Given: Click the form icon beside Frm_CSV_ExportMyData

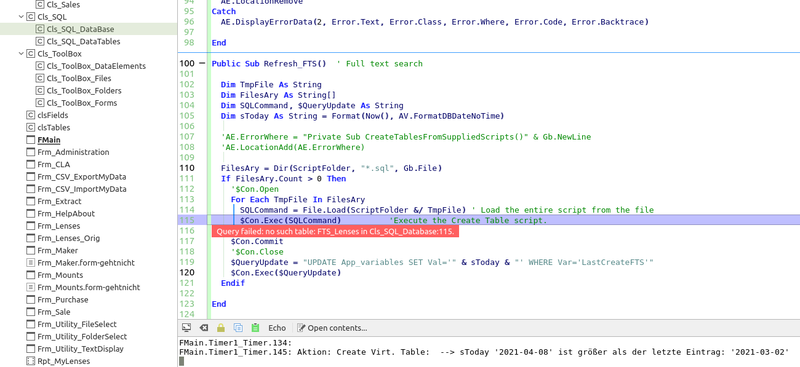Looking at the screenshot, I should [x=30, y=177].
